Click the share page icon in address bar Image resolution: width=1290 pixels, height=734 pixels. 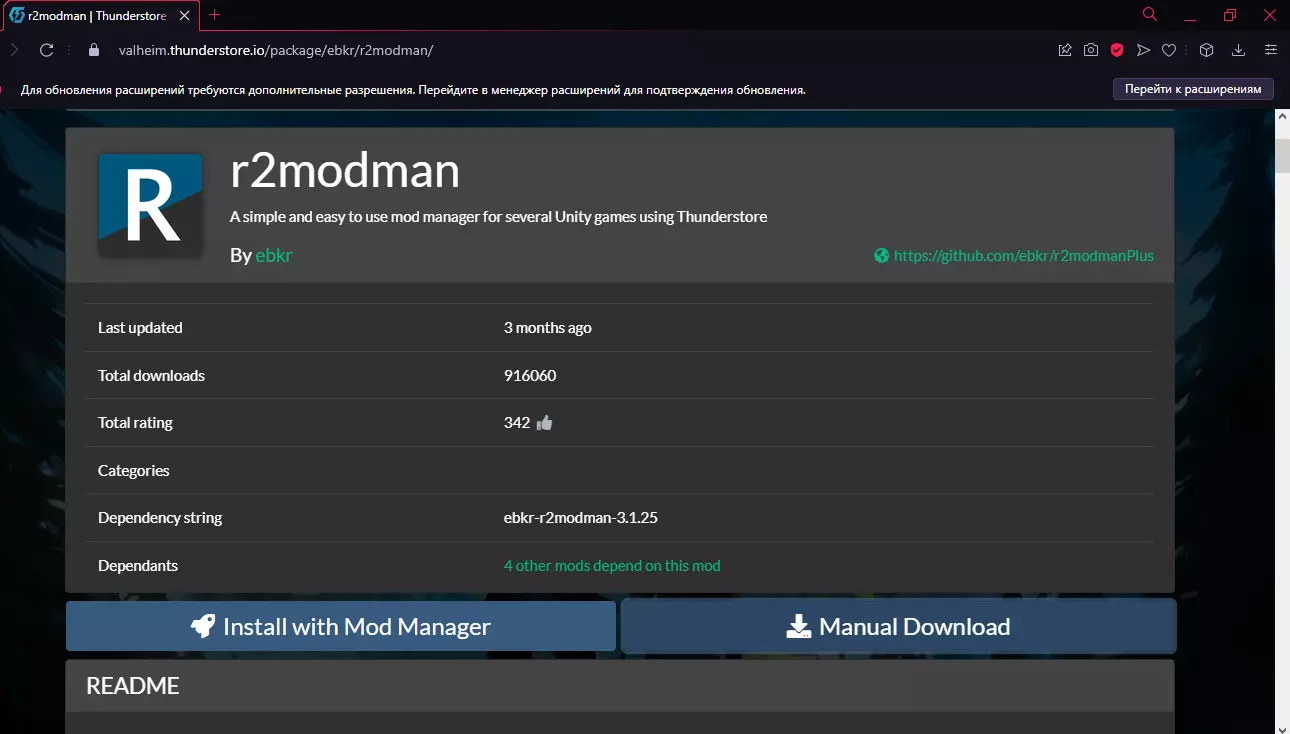(1065, 50)
